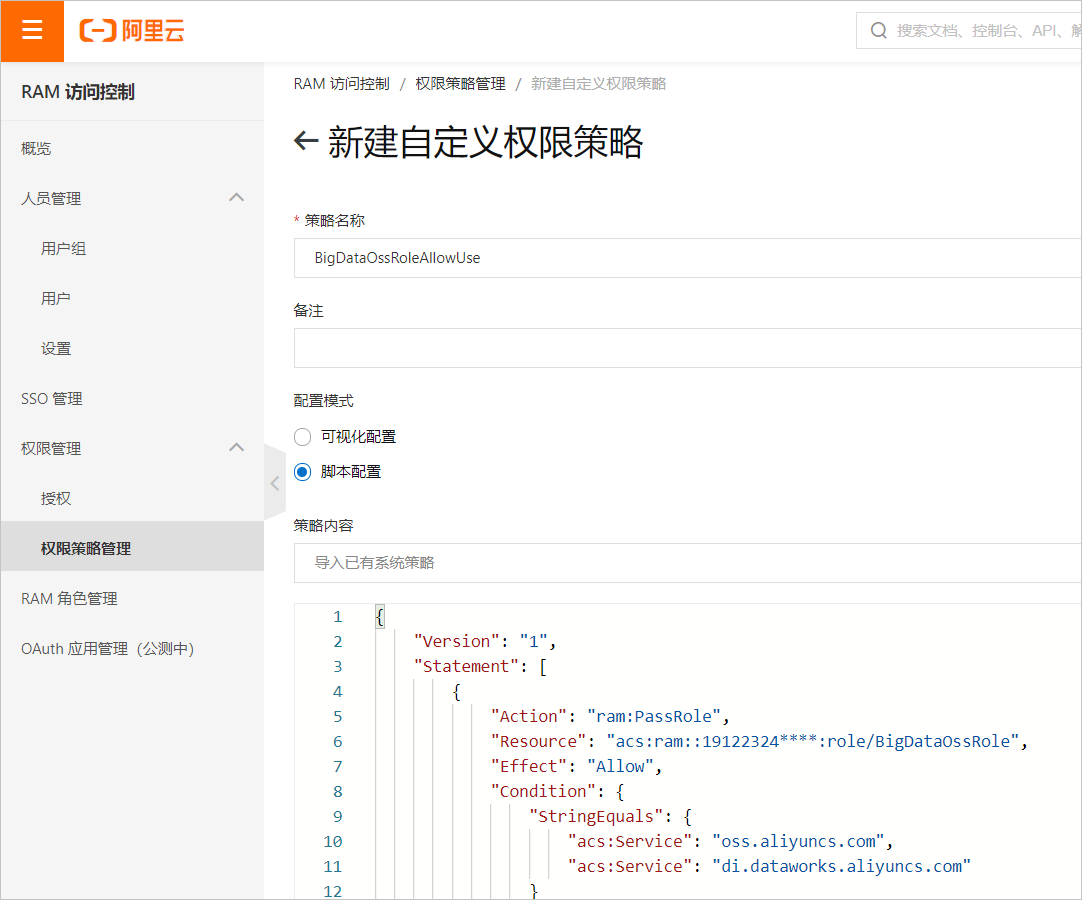Open the 导入已有系统策略 dropdown
Screen dimensions: 1082x900
687,562
